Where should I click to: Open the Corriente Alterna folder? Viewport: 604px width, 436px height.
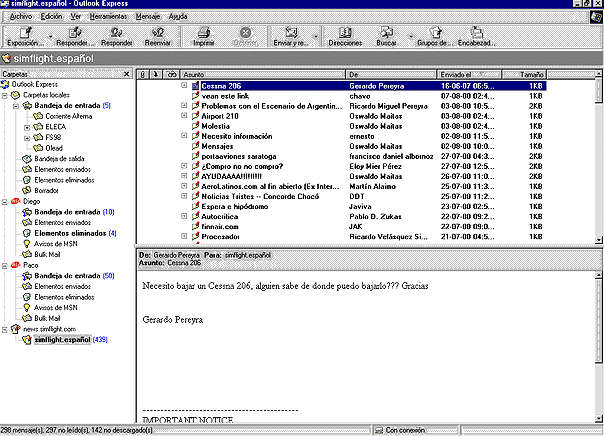[x=69, y=116]
